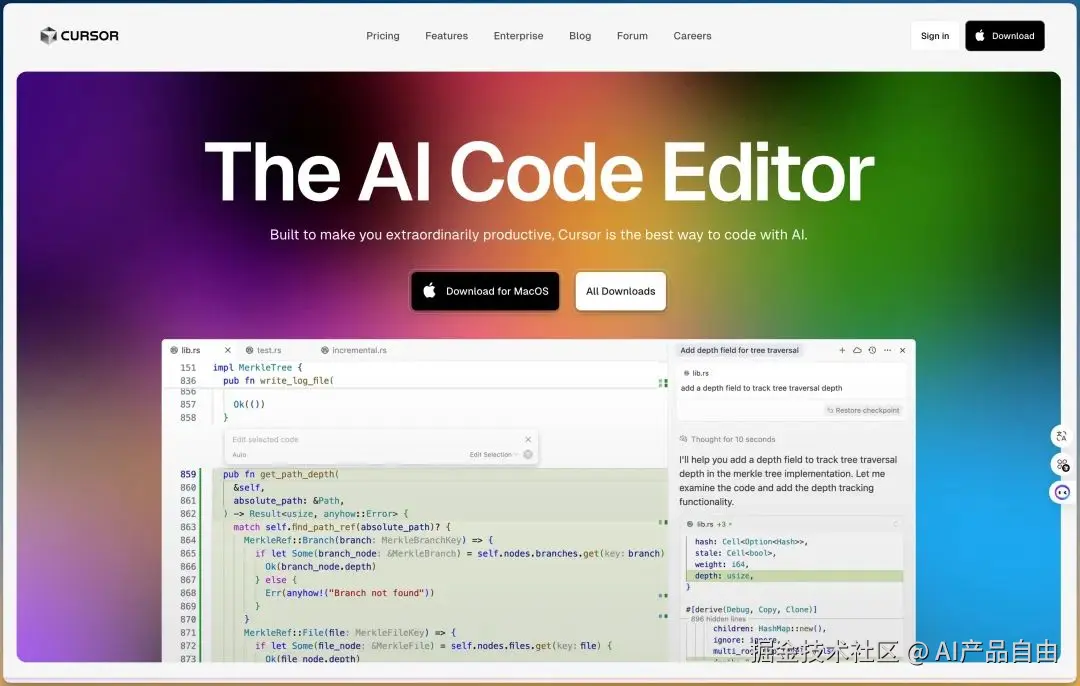Click 'impl MerkleTree {' sticky line
1080x686 pixels.
tap(258, 368)
